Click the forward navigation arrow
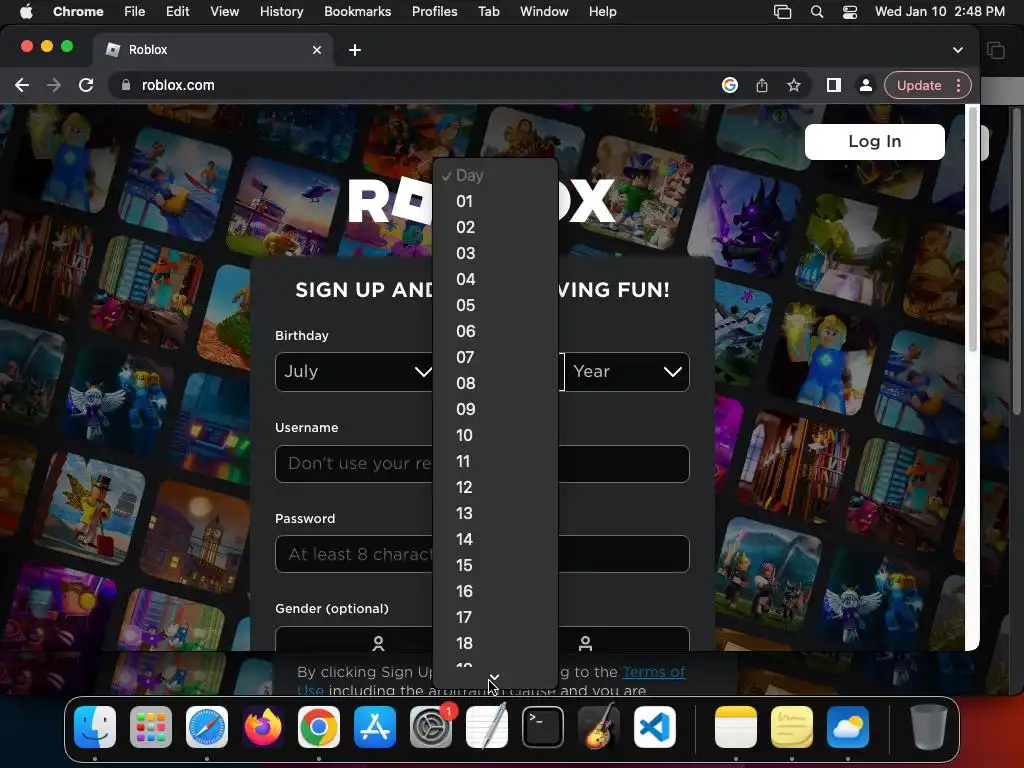The height and width of the screenshot is (768, 1024). 54,86
